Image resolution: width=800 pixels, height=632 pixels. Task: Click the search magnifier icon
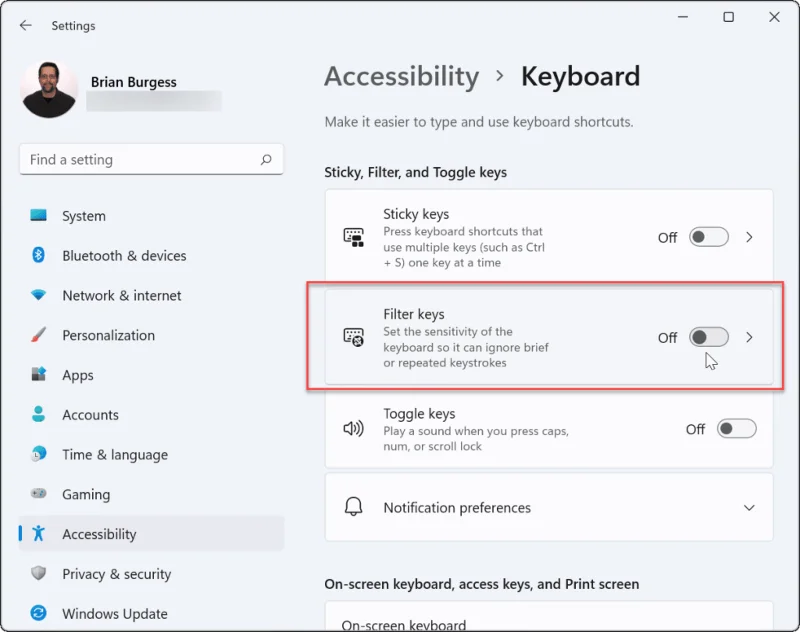(x=266, y=160)
